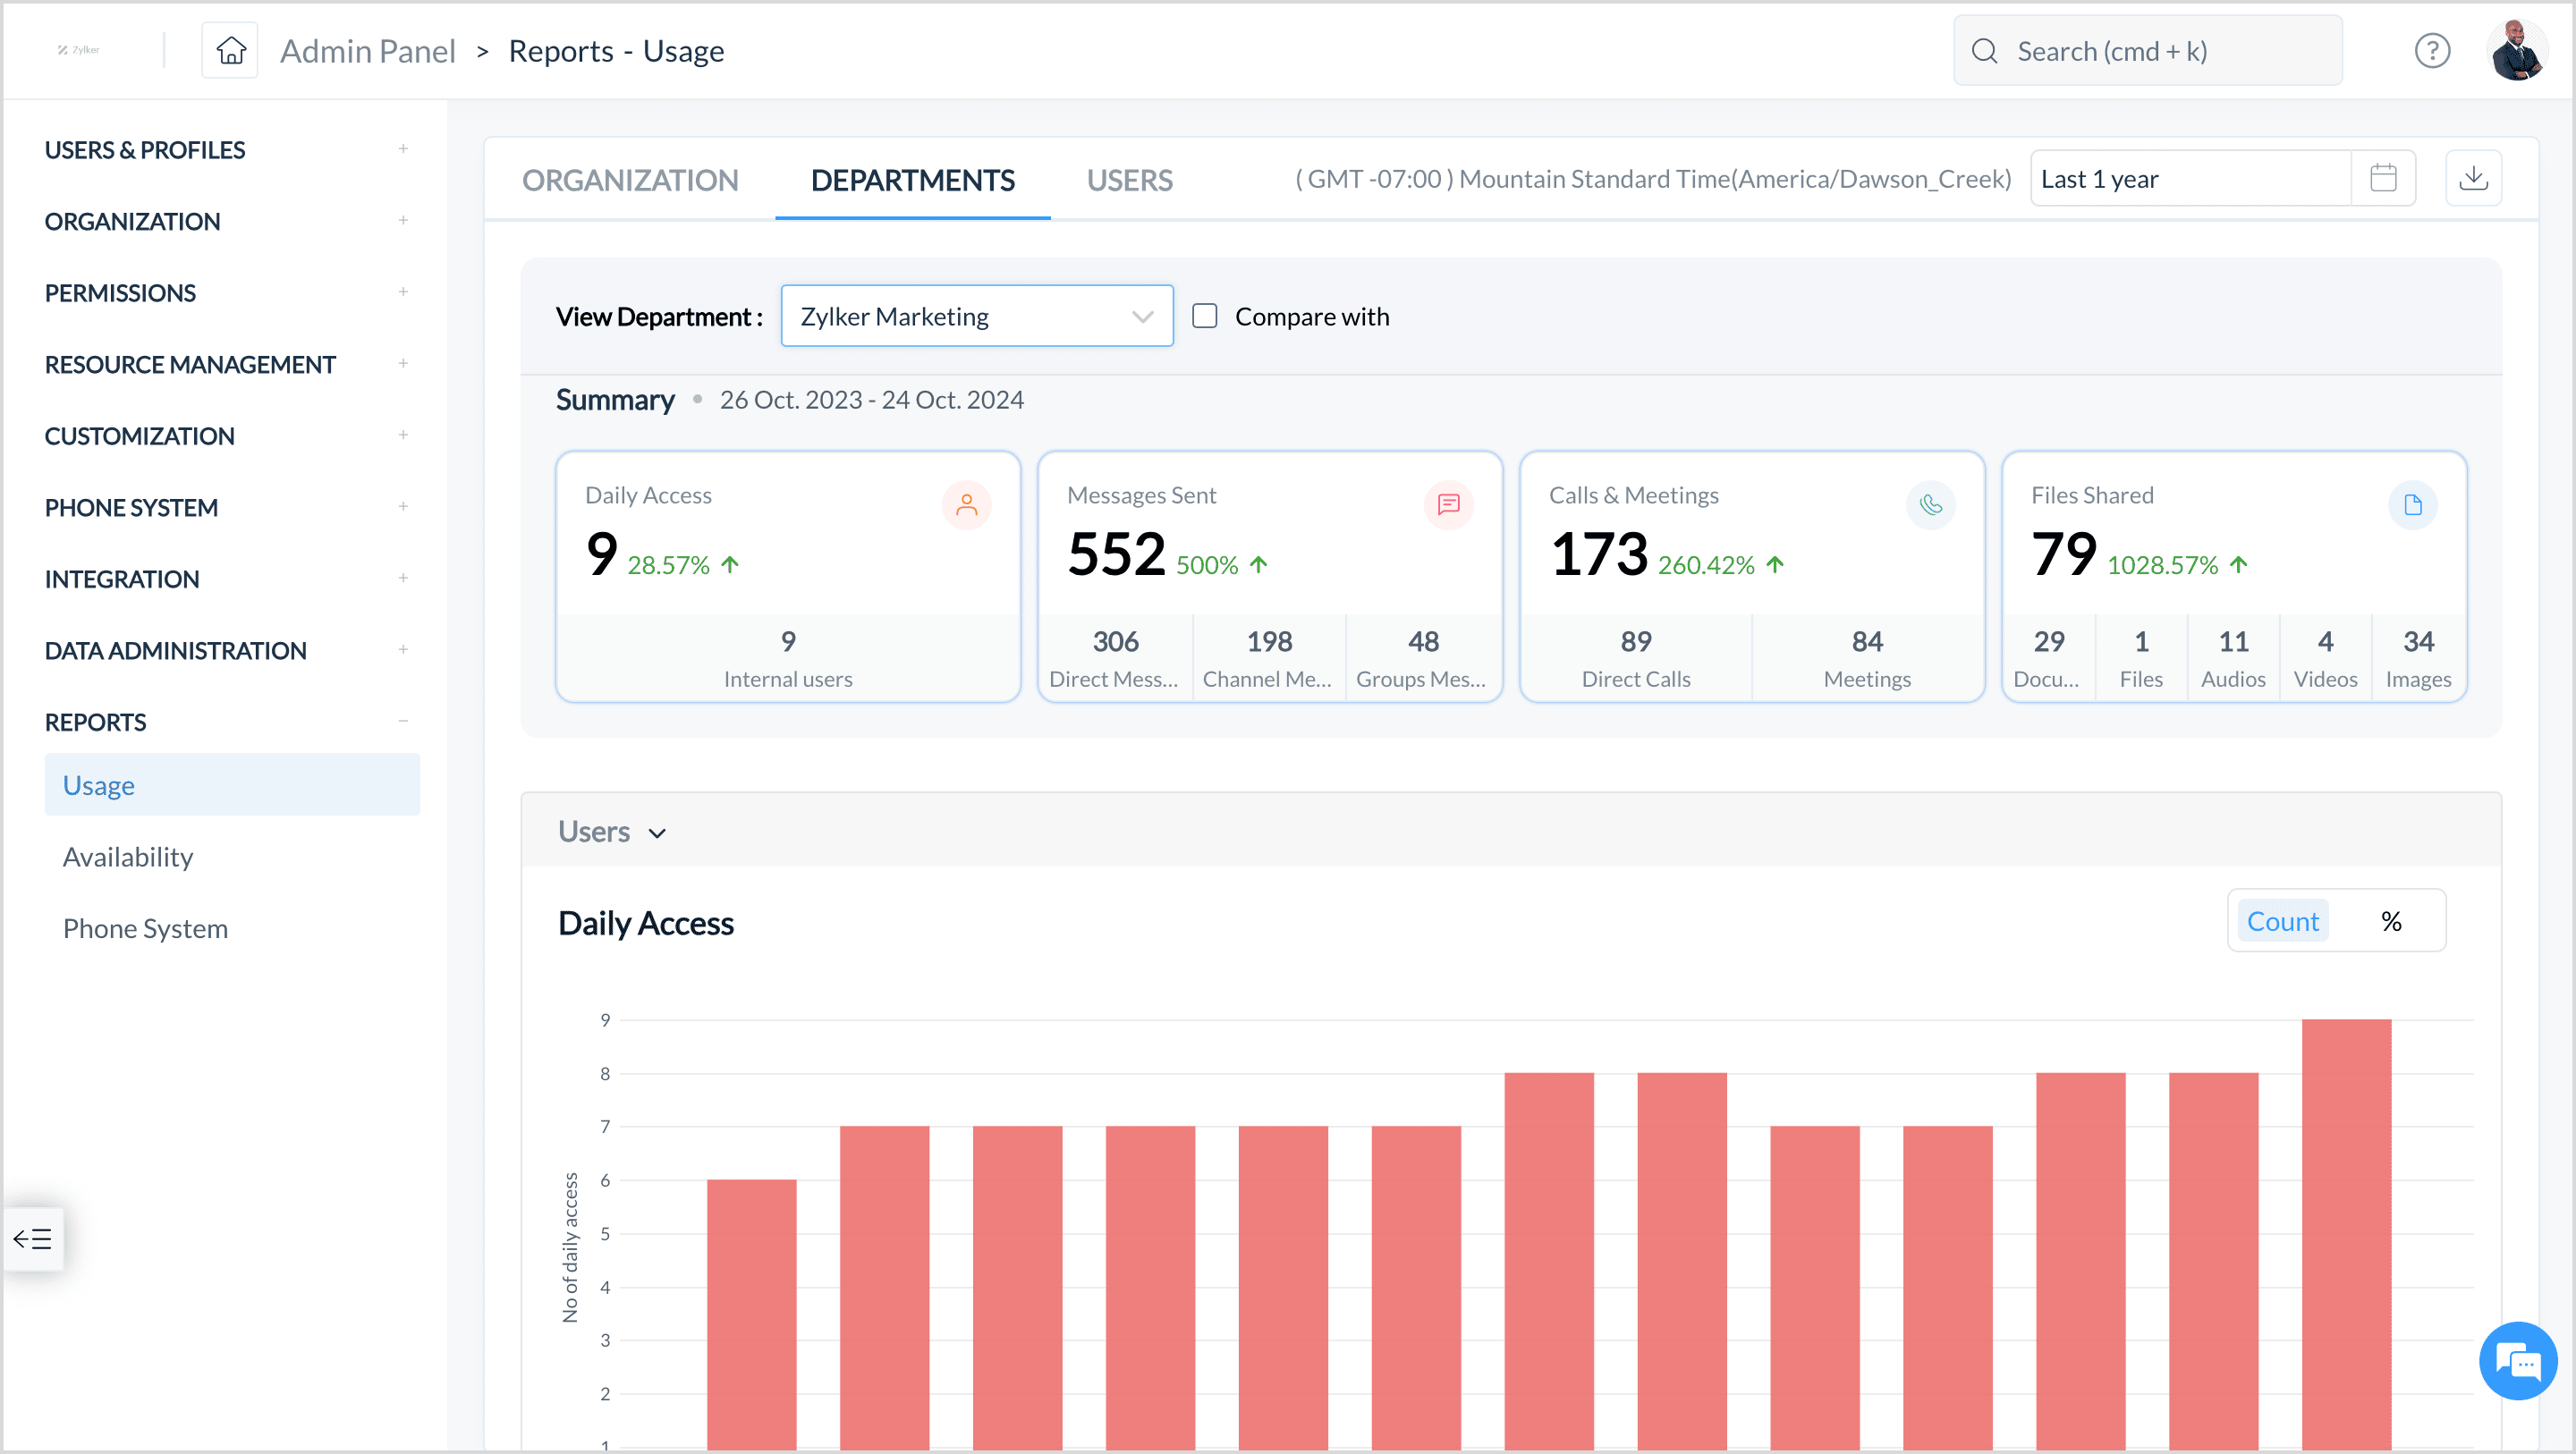Open Phone System report under Reports

tap(145, 929)
